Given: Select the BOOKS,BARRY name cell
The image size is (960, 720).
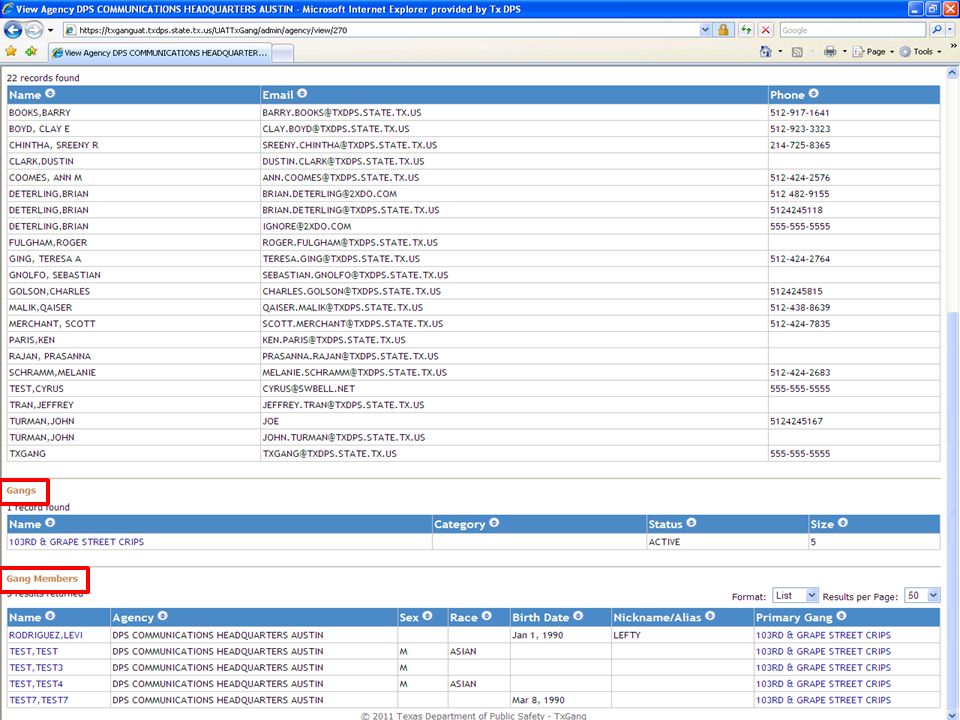Looking at the screenshot, I should [133, 113].
